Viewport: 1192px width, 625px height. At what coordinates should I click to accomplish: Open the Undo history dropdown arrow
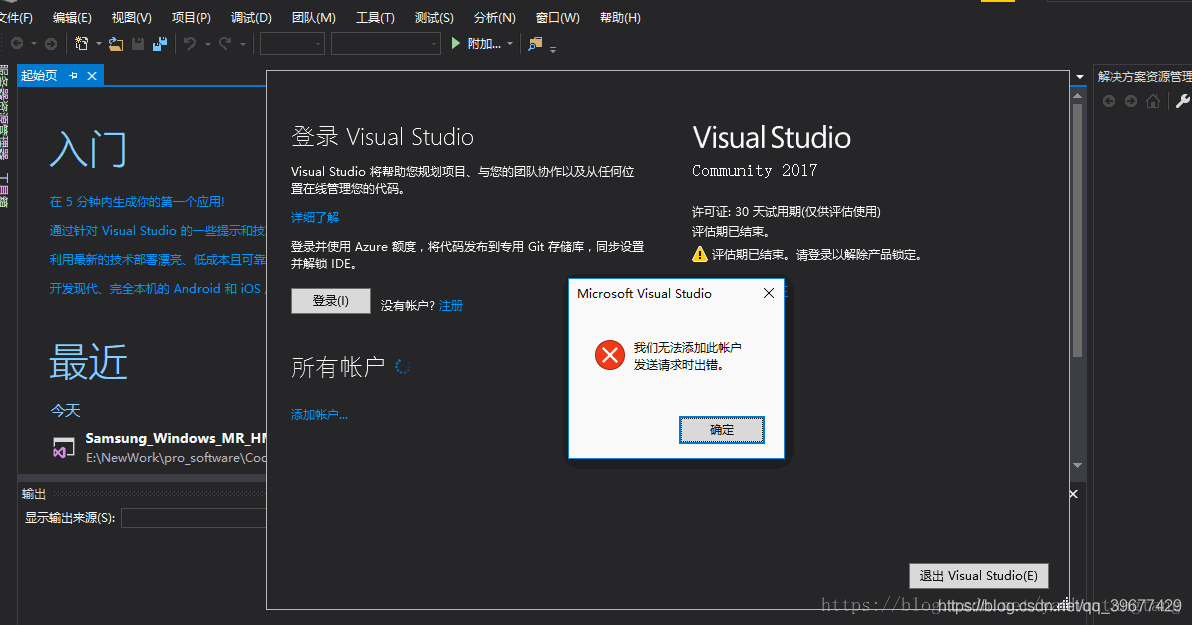click(x=208, y=44)
